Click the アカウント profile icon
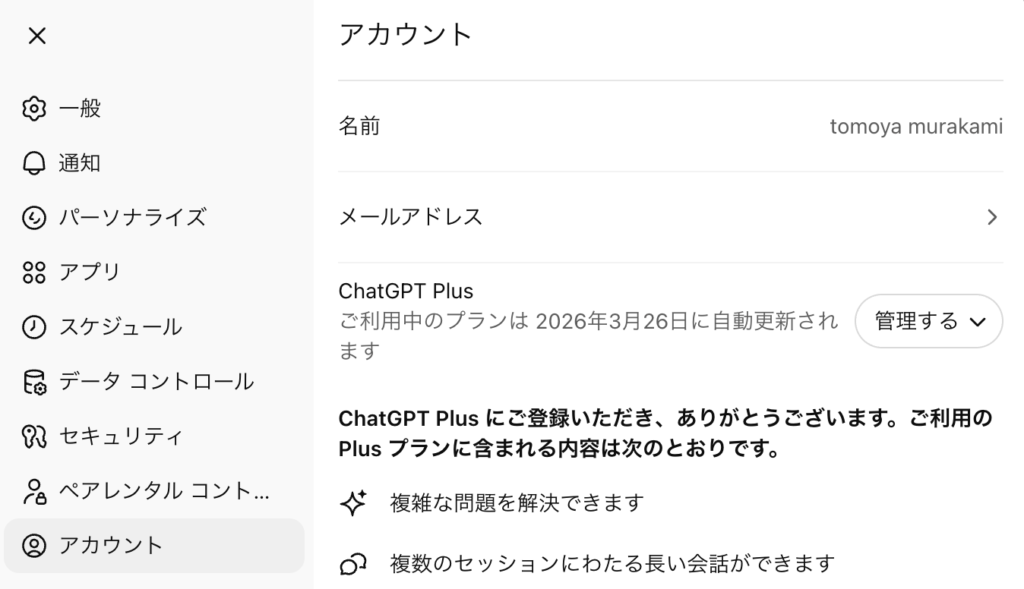Viewport: 1024px width, 589px height. point(34,545)
